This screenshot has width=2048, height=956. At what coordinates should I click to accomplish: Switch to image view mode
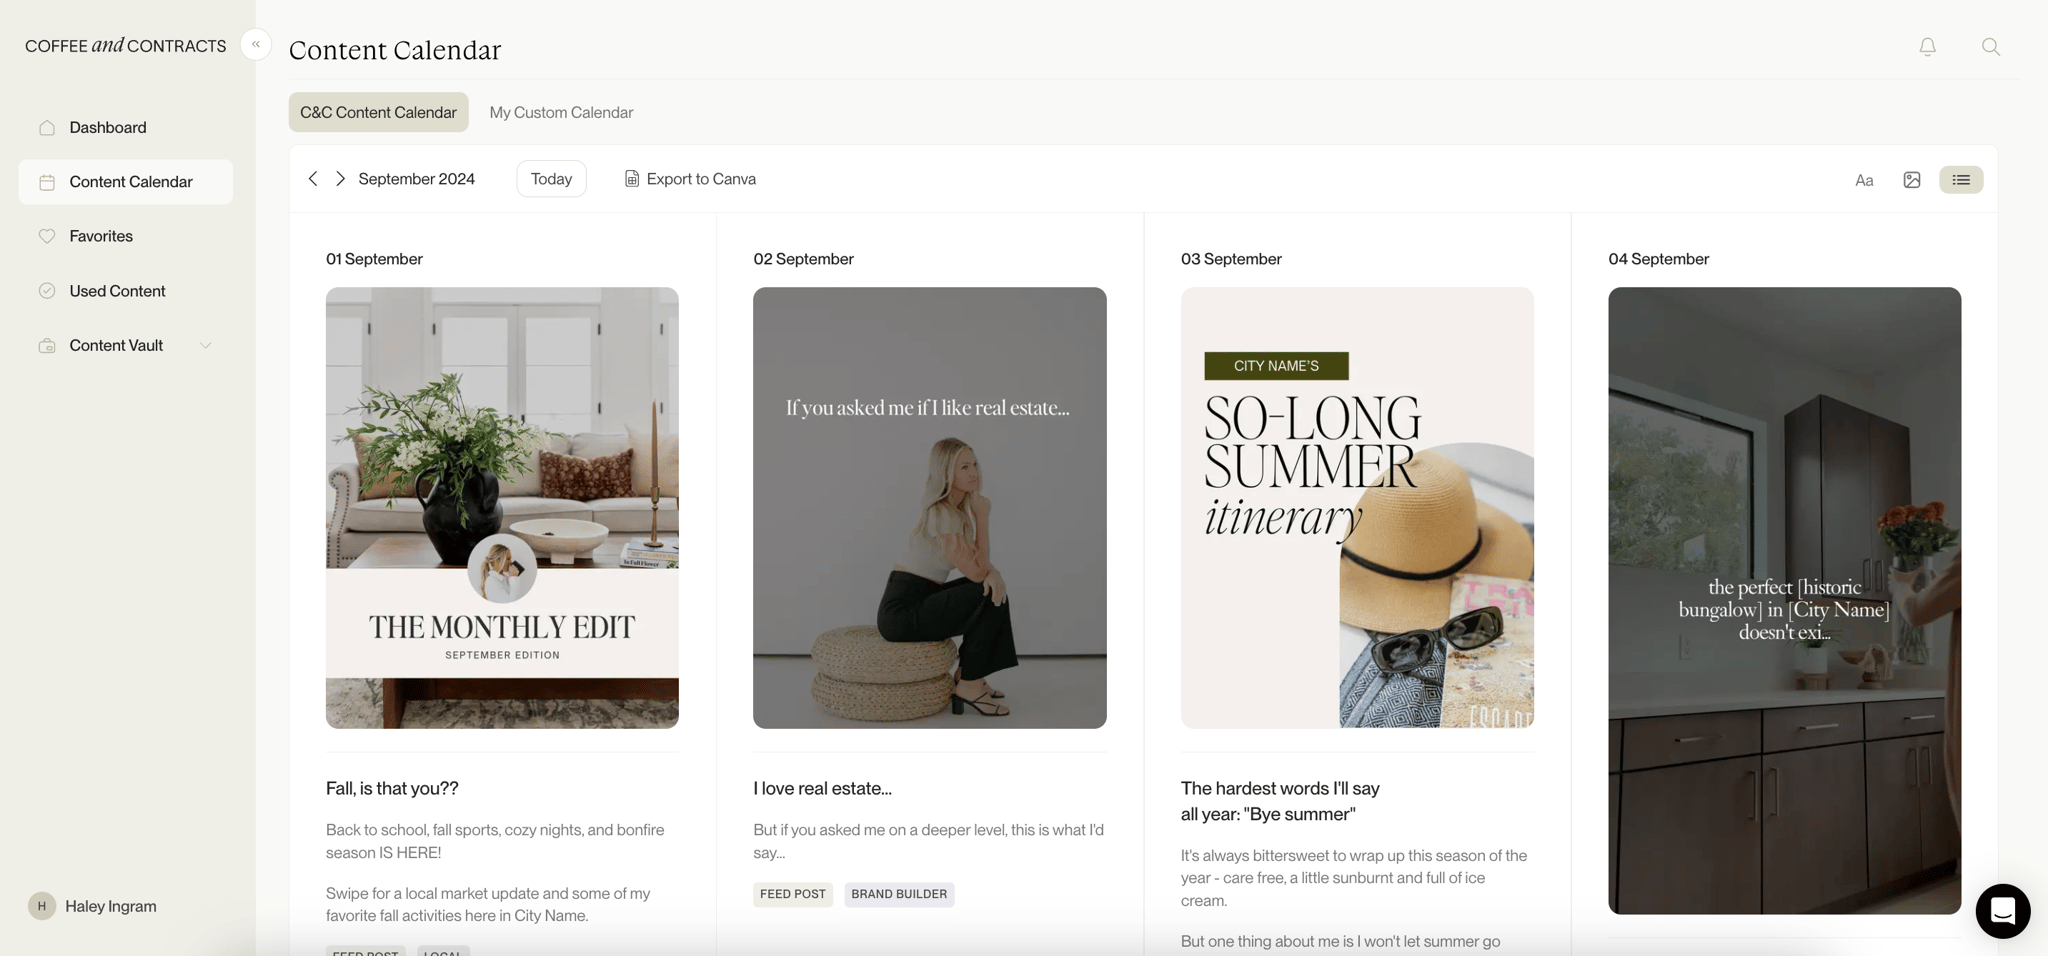click(1913, 179)
